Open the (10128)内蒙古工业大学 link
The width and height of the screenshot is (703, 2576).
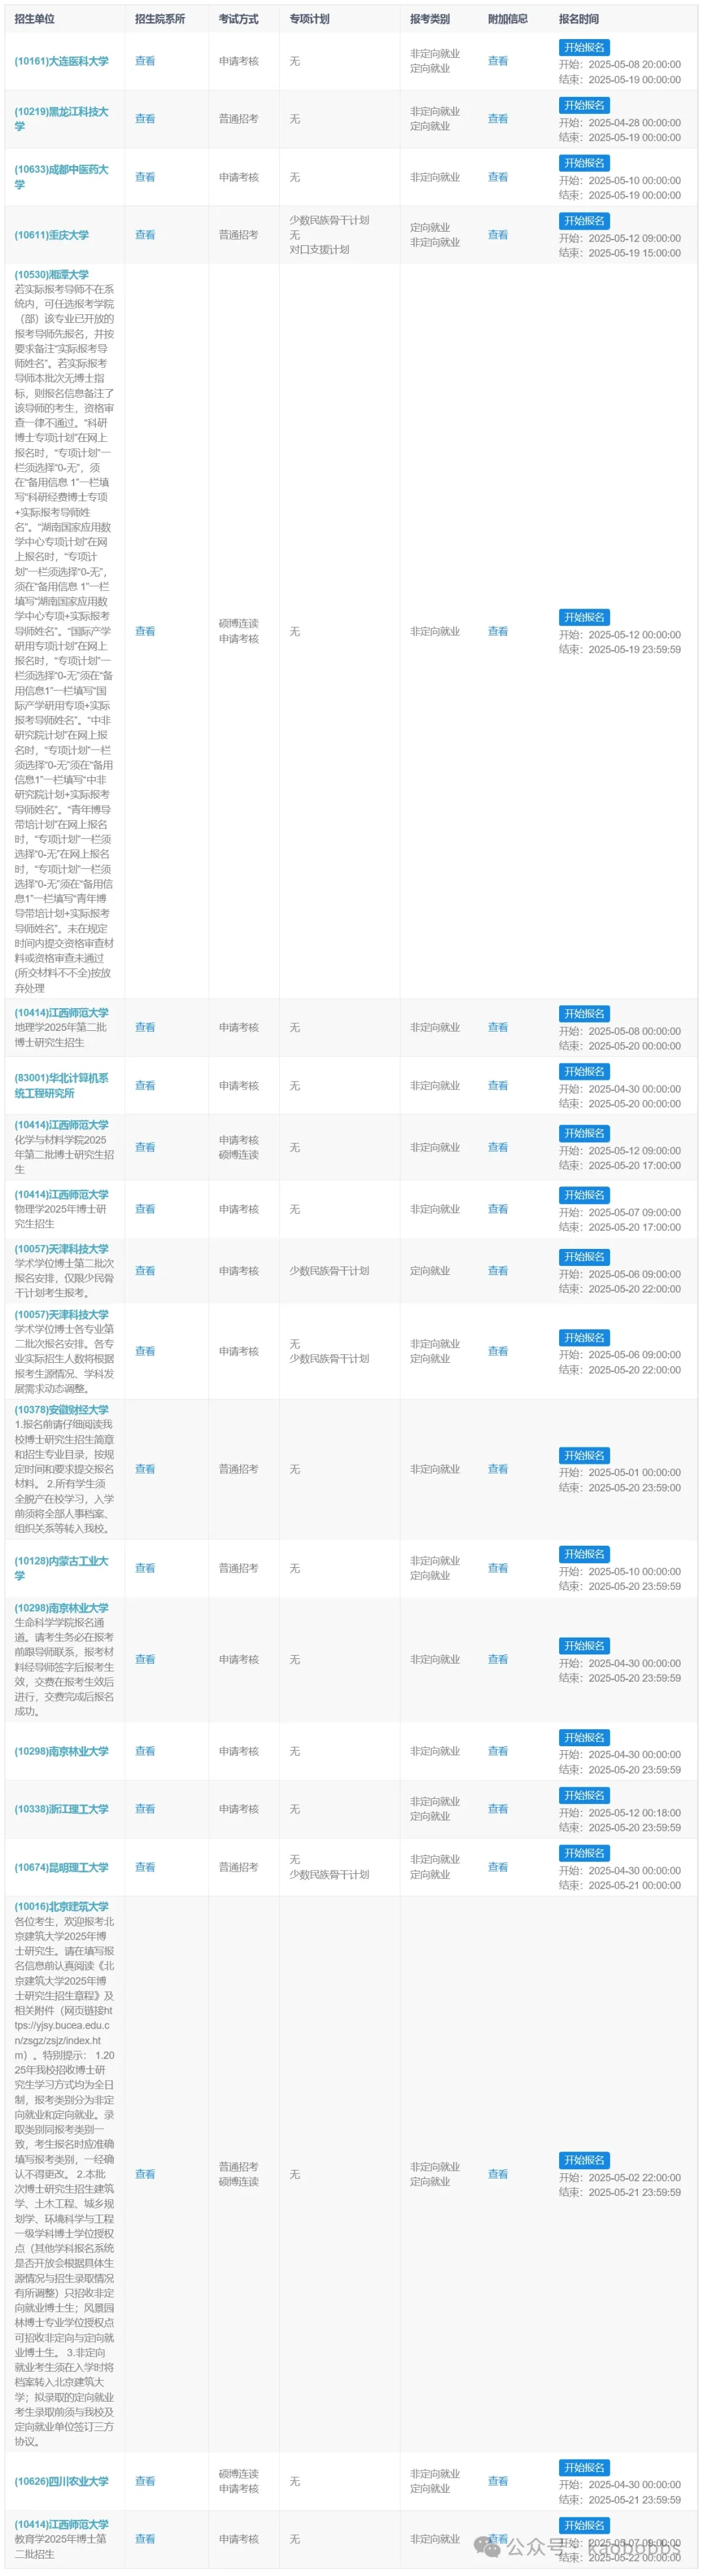61,1568
